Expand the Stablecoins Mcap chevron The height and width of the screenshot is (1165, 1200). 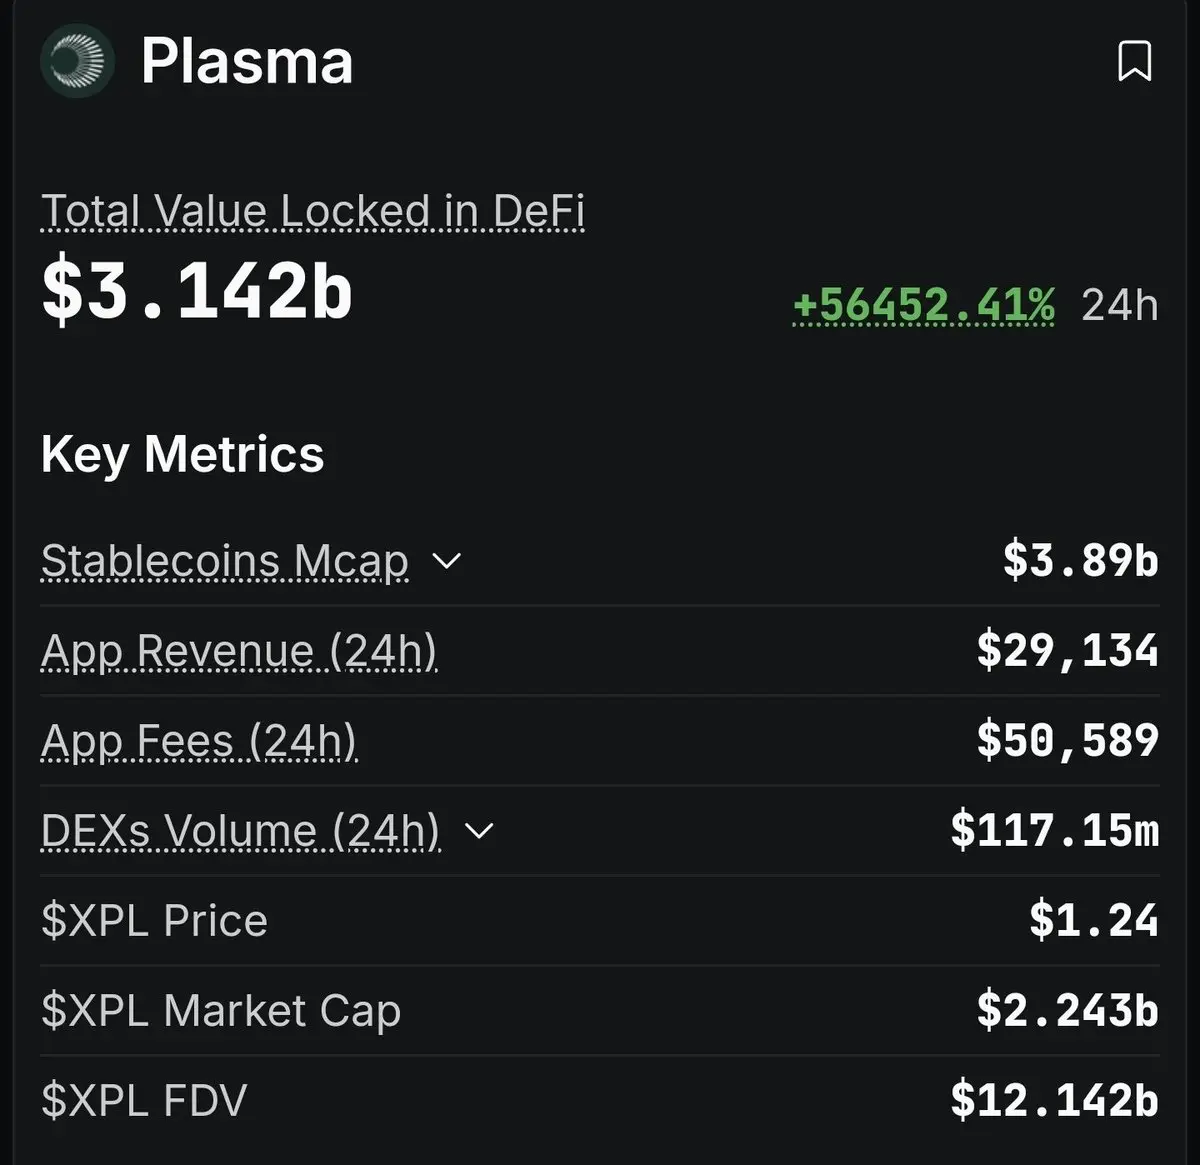[x=446, y=561]
